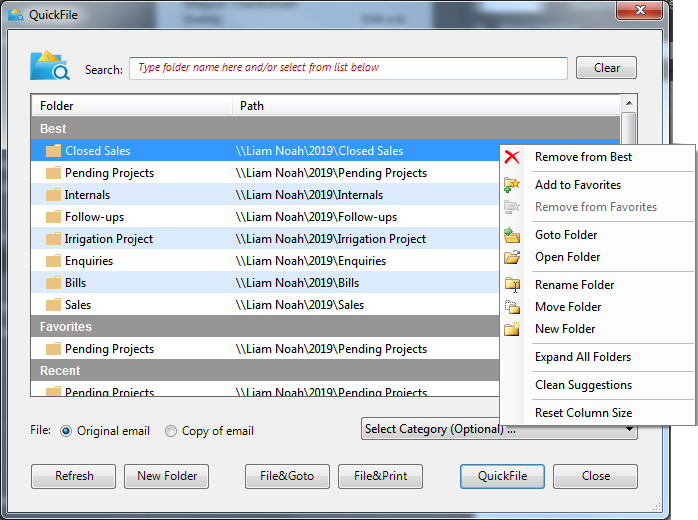Screen dimensions: 698x520
Task: Click the Open Folder icon in context menu
Action: [512, 257]
